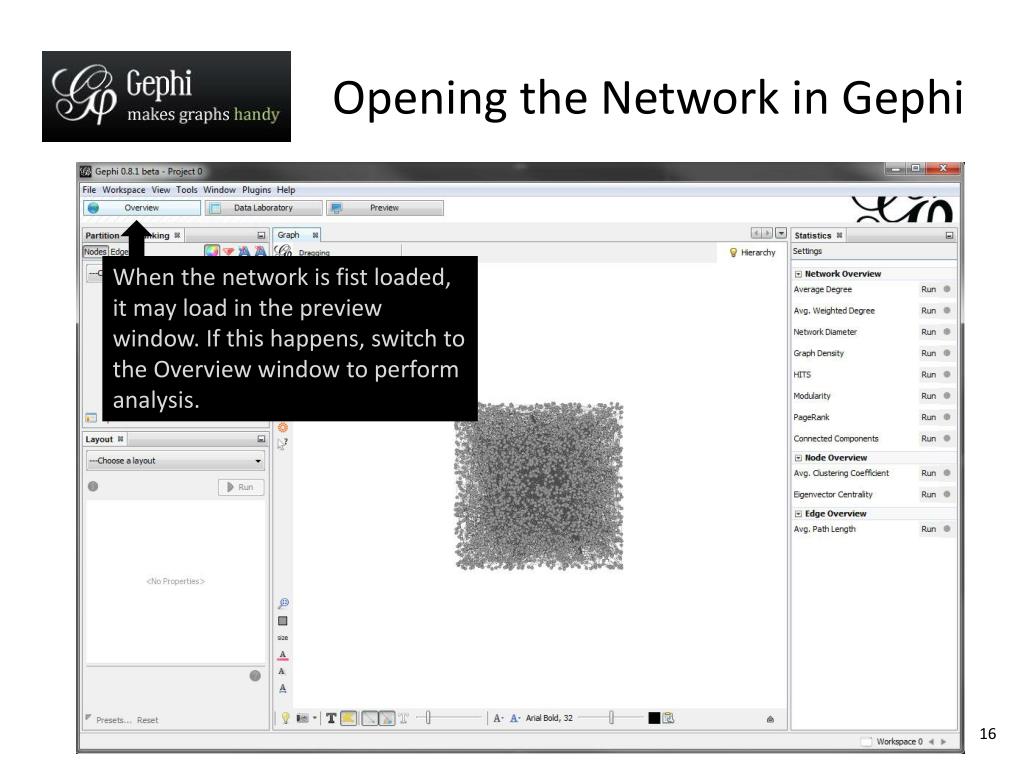This screenshot has height=768, width=1024.
Task: Toggle the second edge color mode button
Action: tap(387, 718)
